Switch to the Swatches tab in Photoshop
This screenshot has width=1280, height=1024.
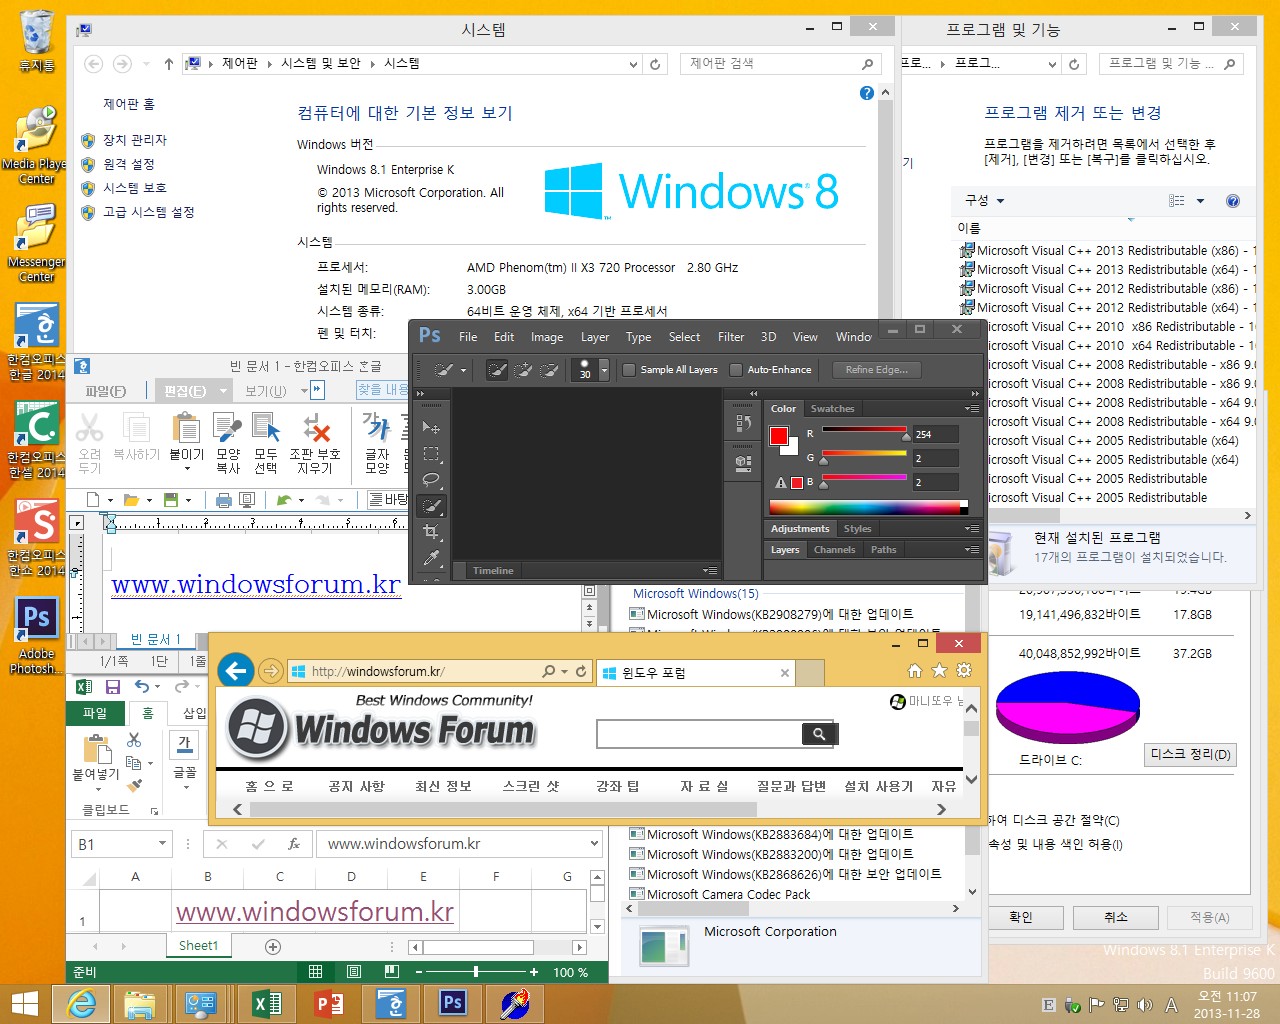[832, 409]
